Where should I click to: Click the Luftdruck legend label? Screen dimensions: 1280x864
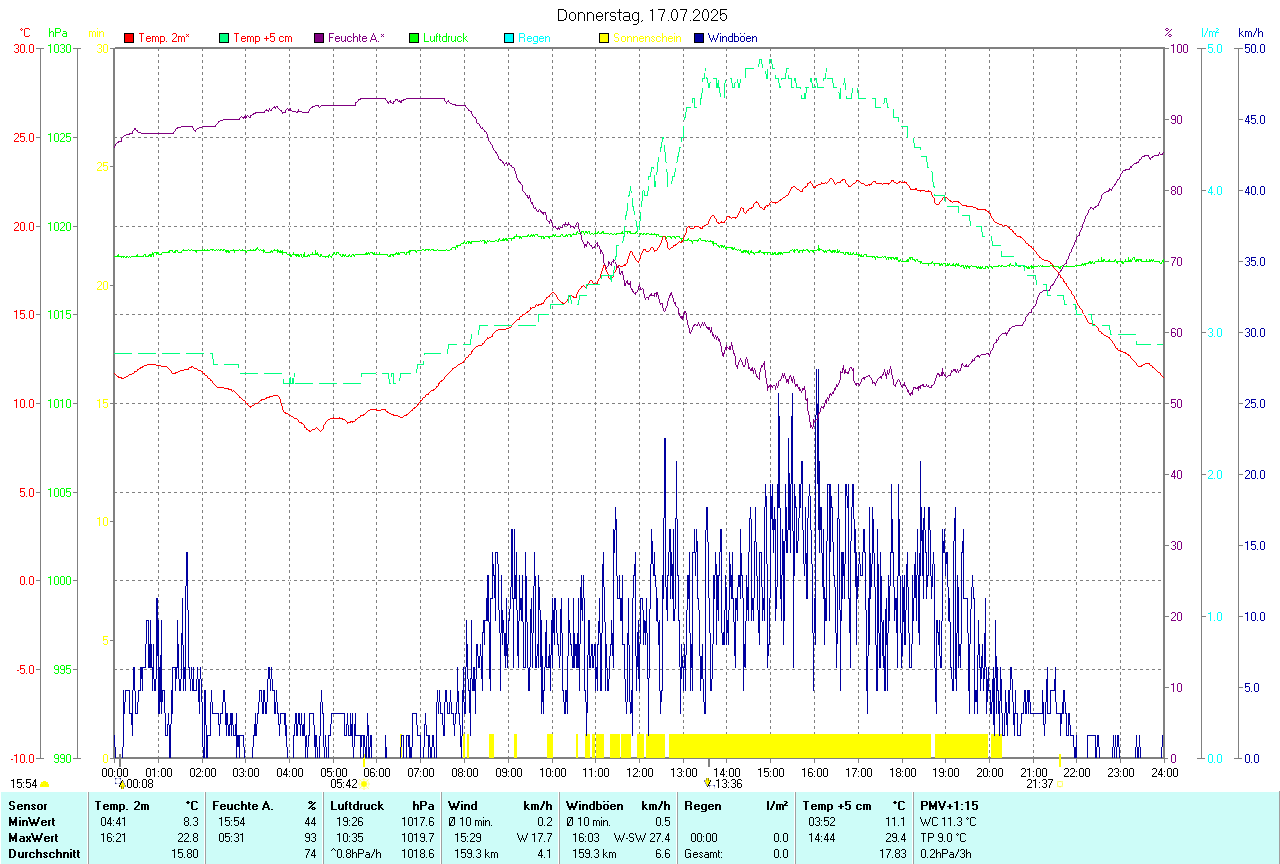(445, 38)
